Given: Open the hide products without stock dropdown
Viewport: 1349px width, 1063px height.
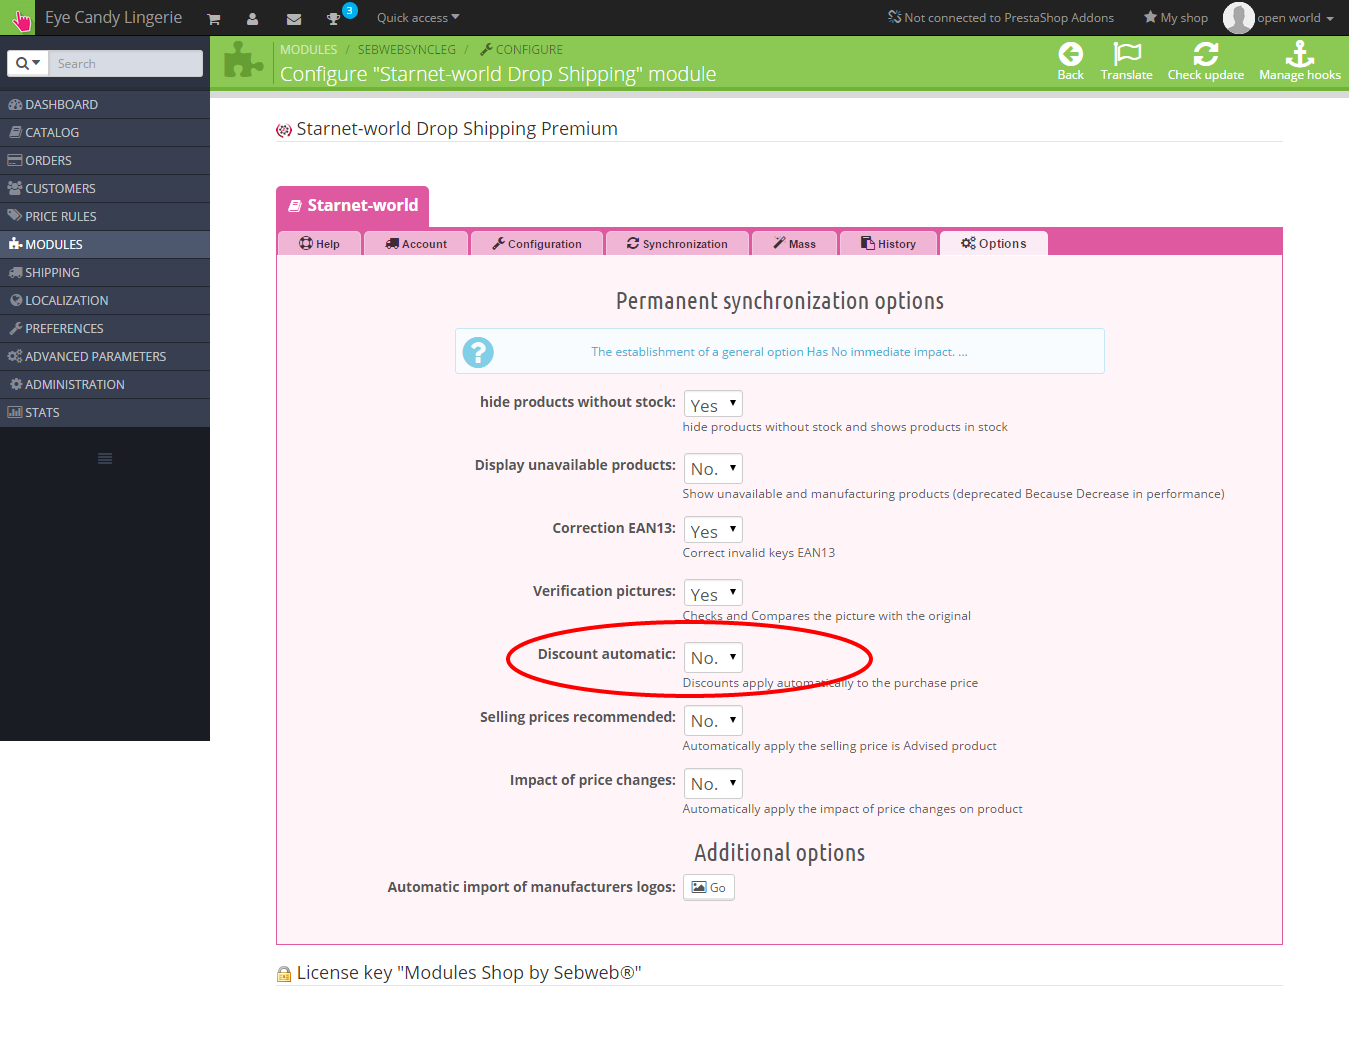Looking at the screenshot, I should click(713, 404).
